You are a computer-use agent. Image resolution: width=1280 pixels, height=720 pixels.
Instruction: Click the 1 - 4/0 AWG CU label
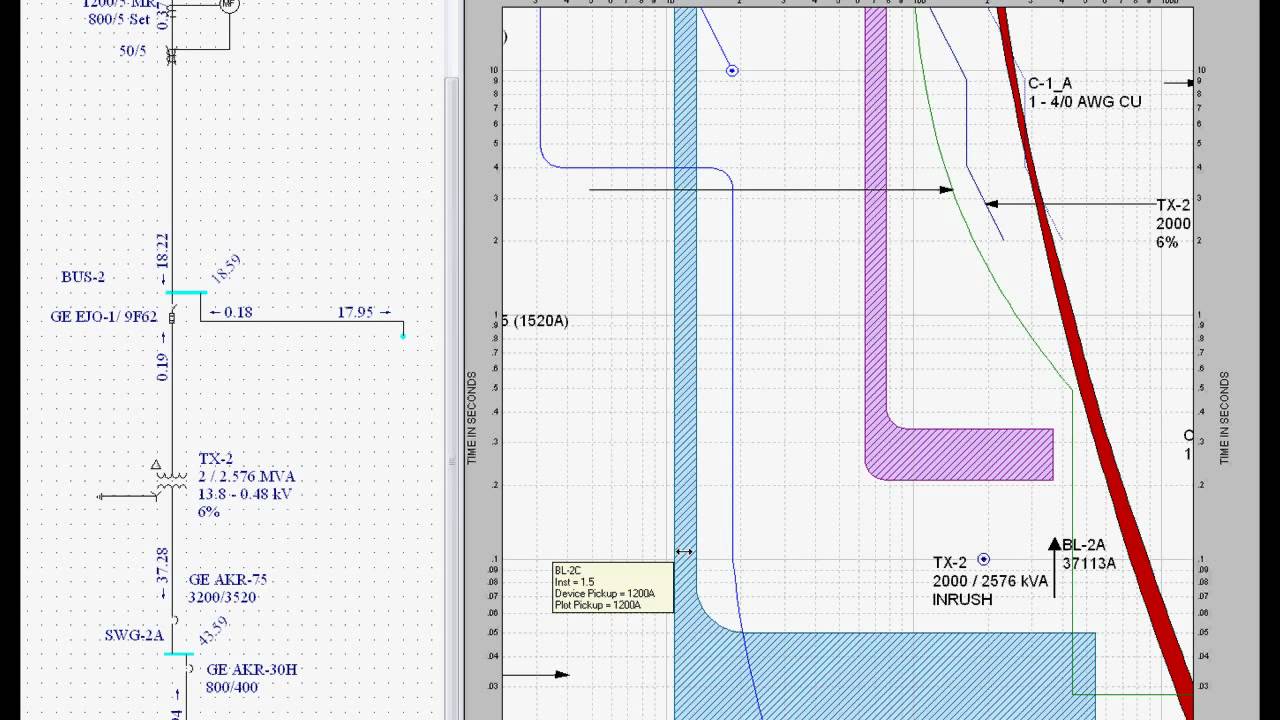coord(1085,102)
